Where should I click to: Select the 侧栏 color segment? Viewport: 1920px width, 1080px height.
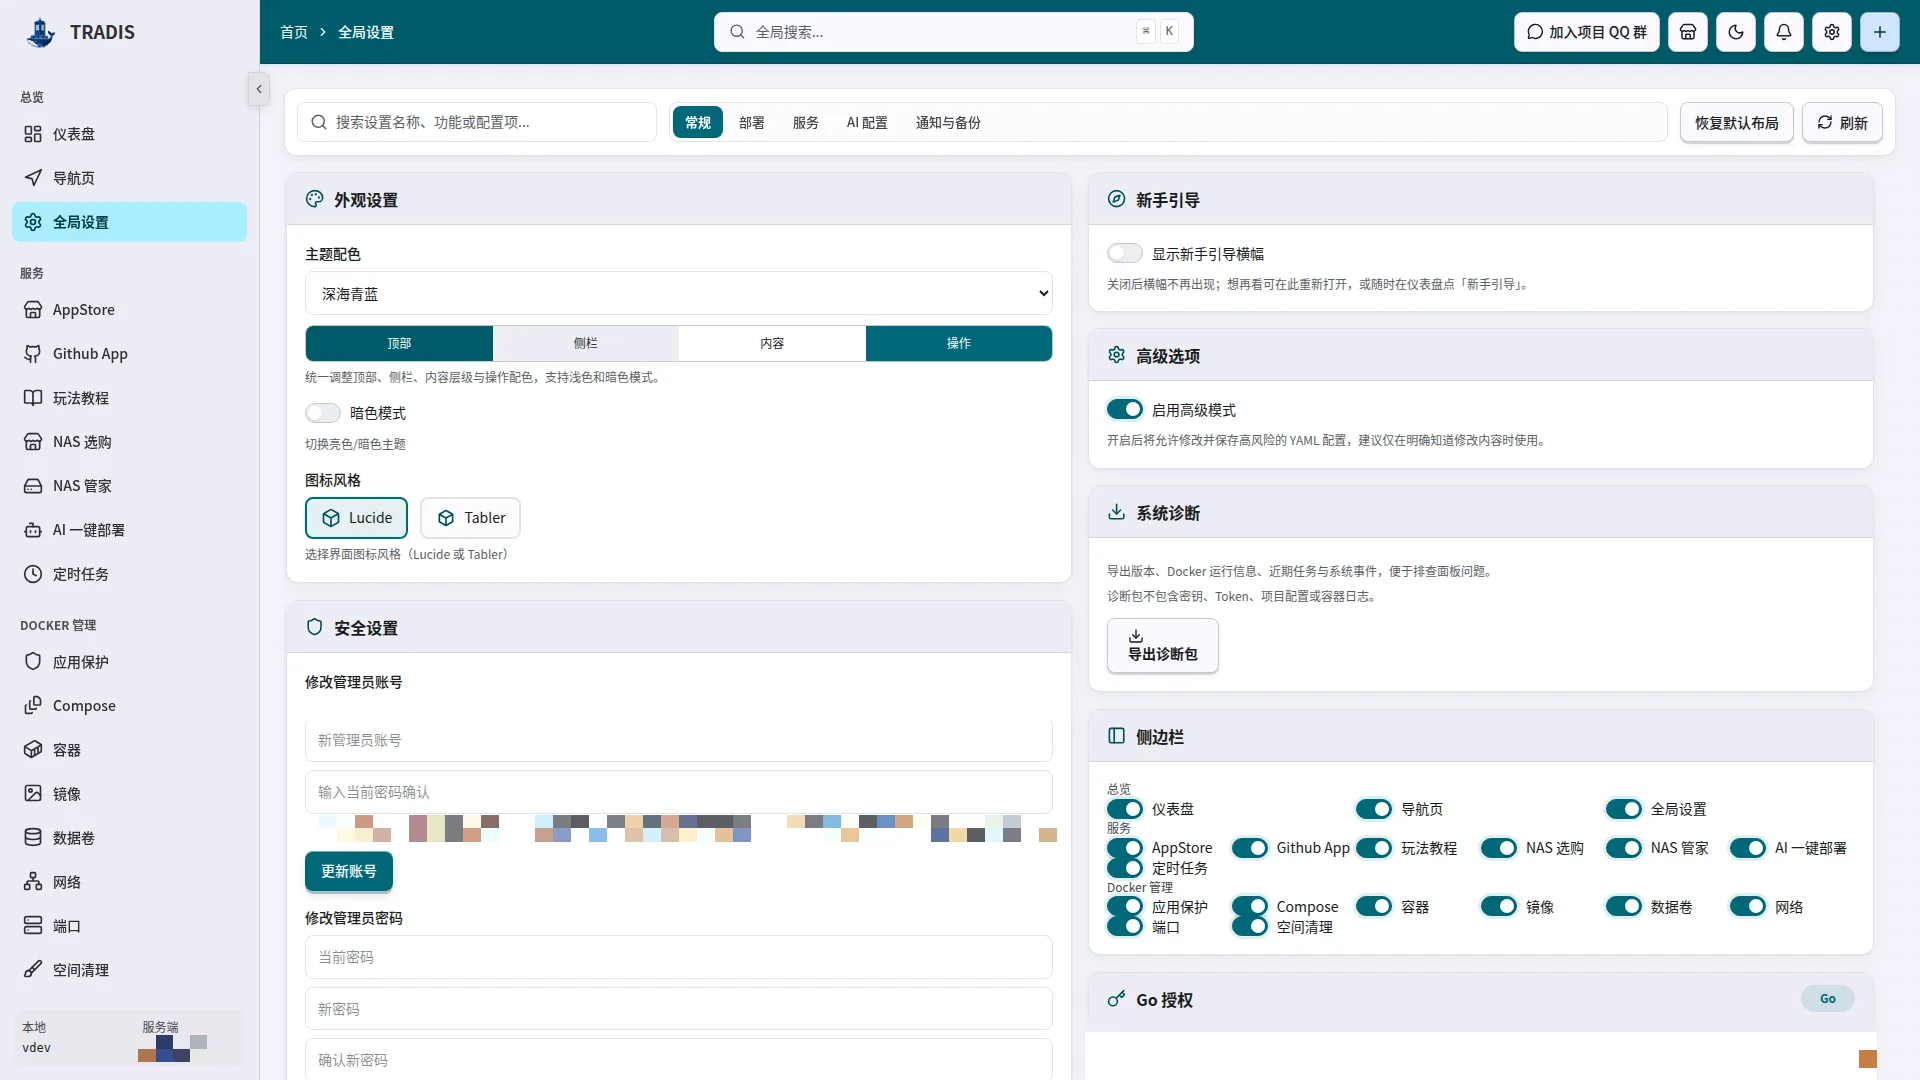point(586,343)
